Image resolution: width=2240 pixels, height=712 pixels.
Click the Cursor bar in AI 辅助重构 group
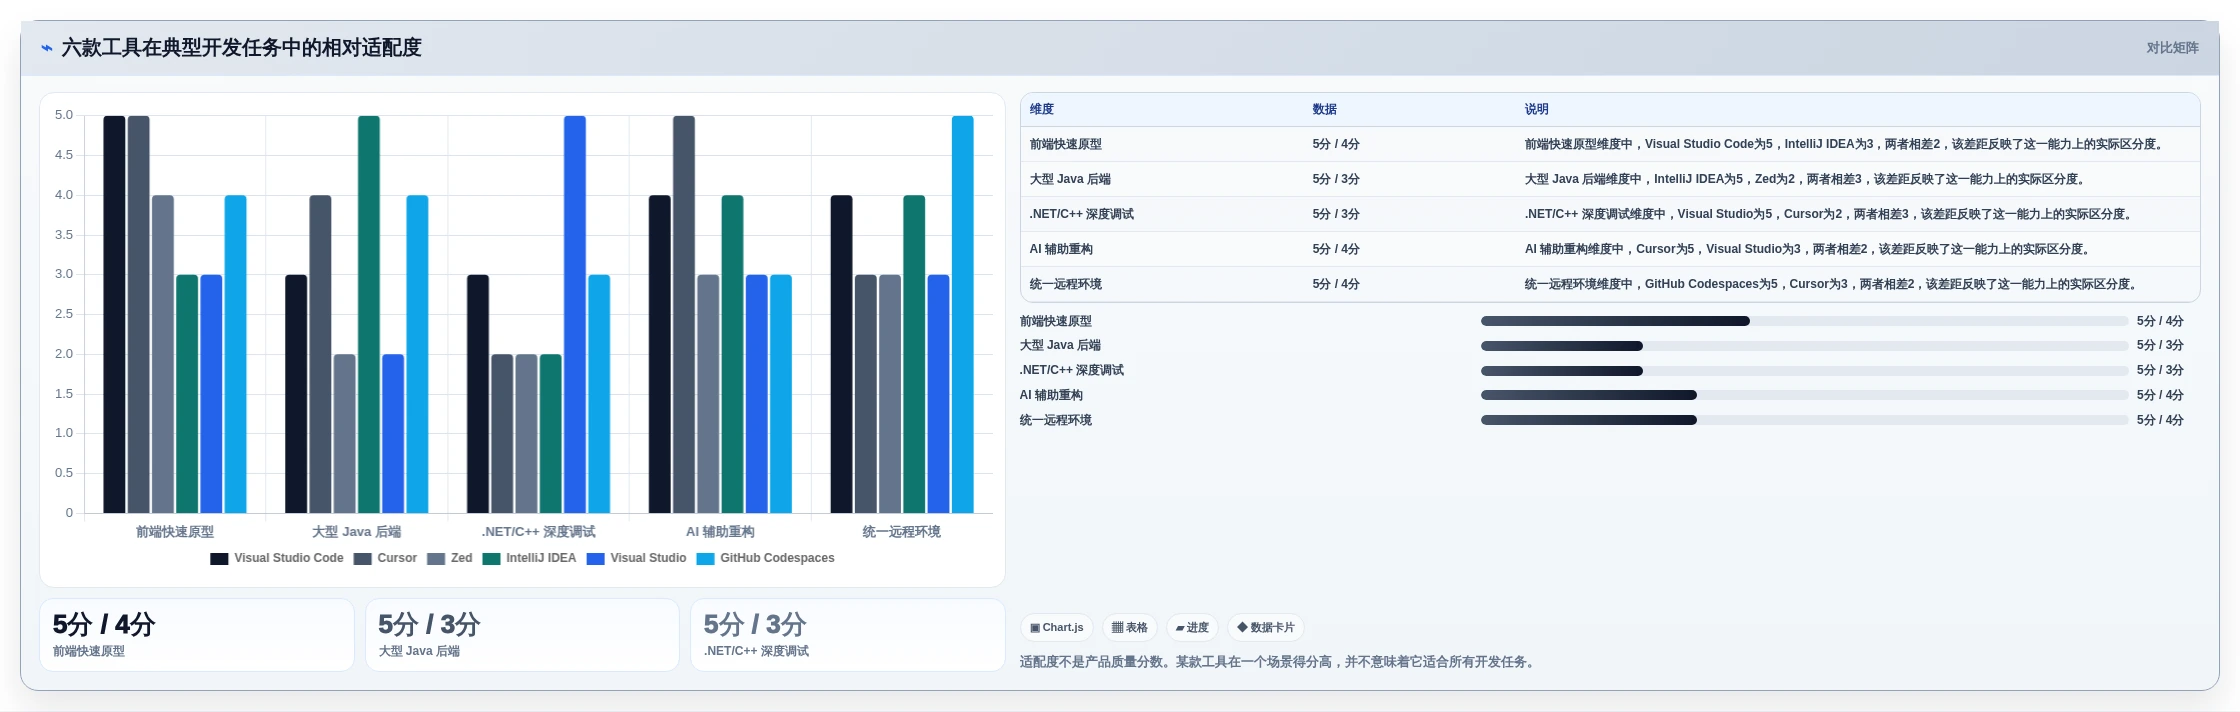684,315
